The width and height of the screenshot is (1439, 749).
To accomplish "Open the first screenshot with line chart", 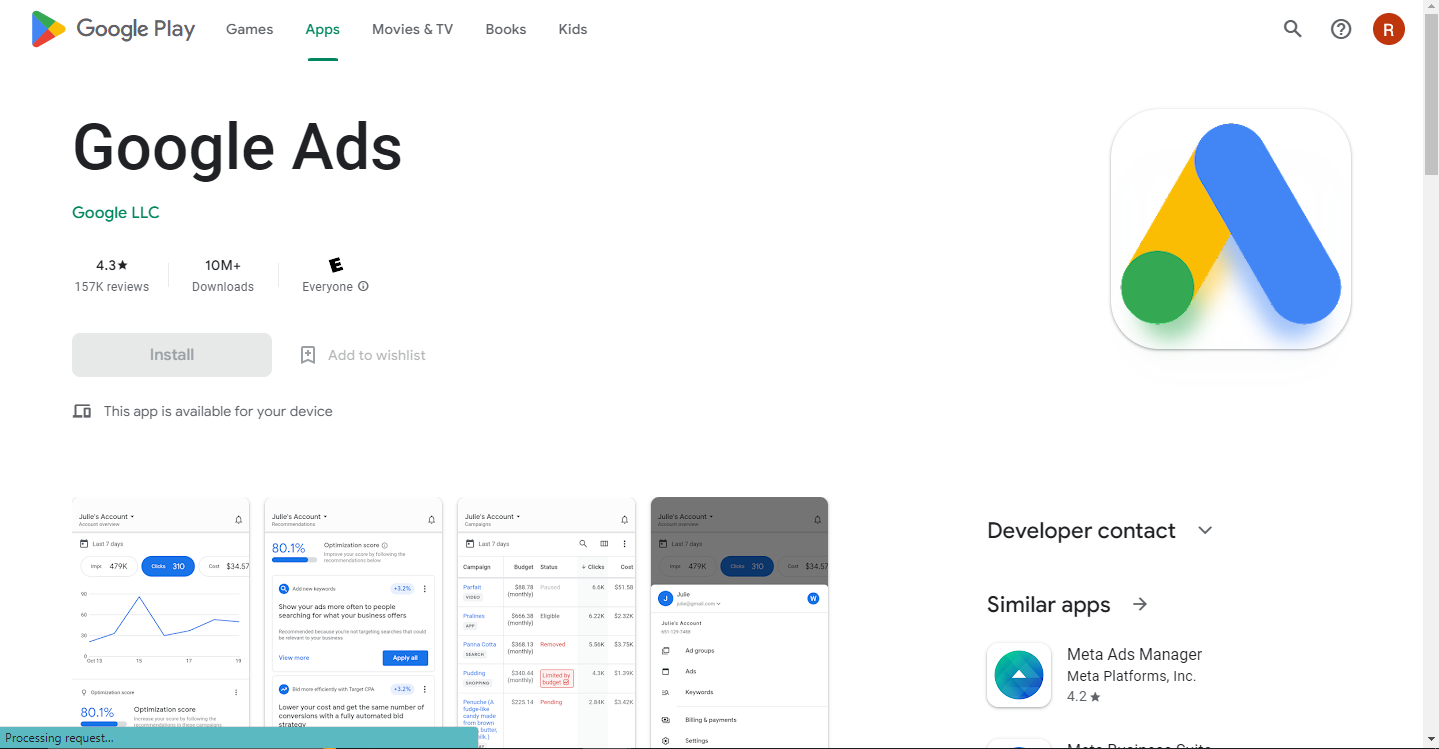I will click(161, 622).
